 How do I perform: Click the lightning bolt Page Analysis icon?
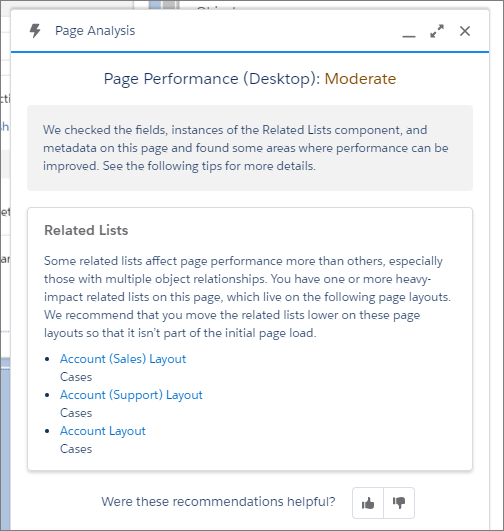(x=35, y=31)
